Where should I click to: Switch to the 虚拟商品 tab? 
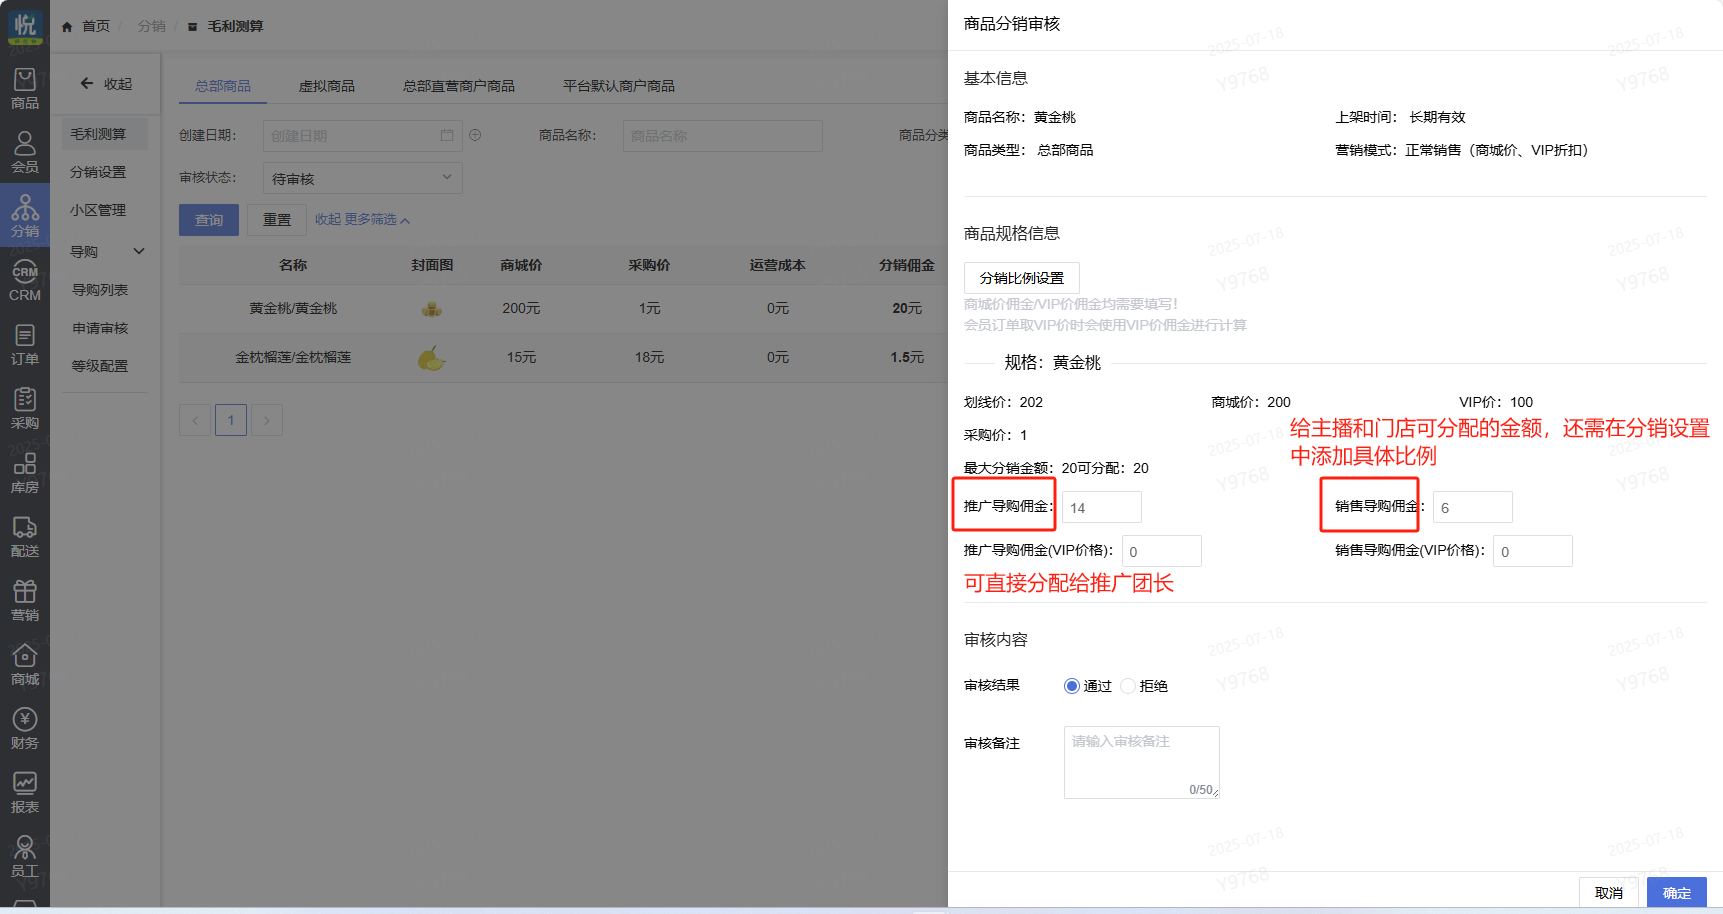click(326, 86)
